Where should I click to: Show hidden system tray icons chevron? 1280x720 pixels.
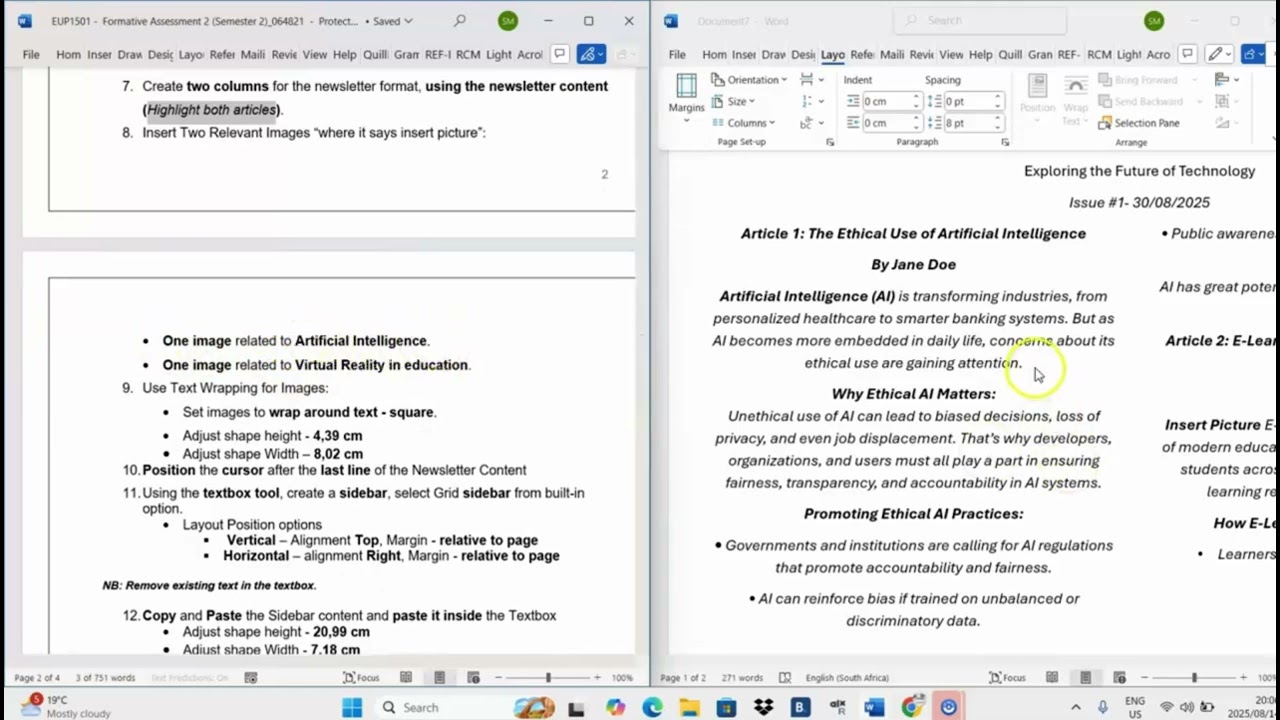click(x=1076, y=707)
